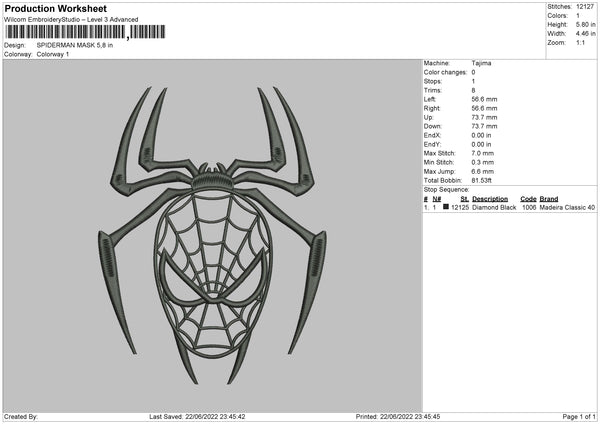This screenshot has height=424, width=600.
Task: Click the 'Colorway 1' value
Action: tap(53, 54)
